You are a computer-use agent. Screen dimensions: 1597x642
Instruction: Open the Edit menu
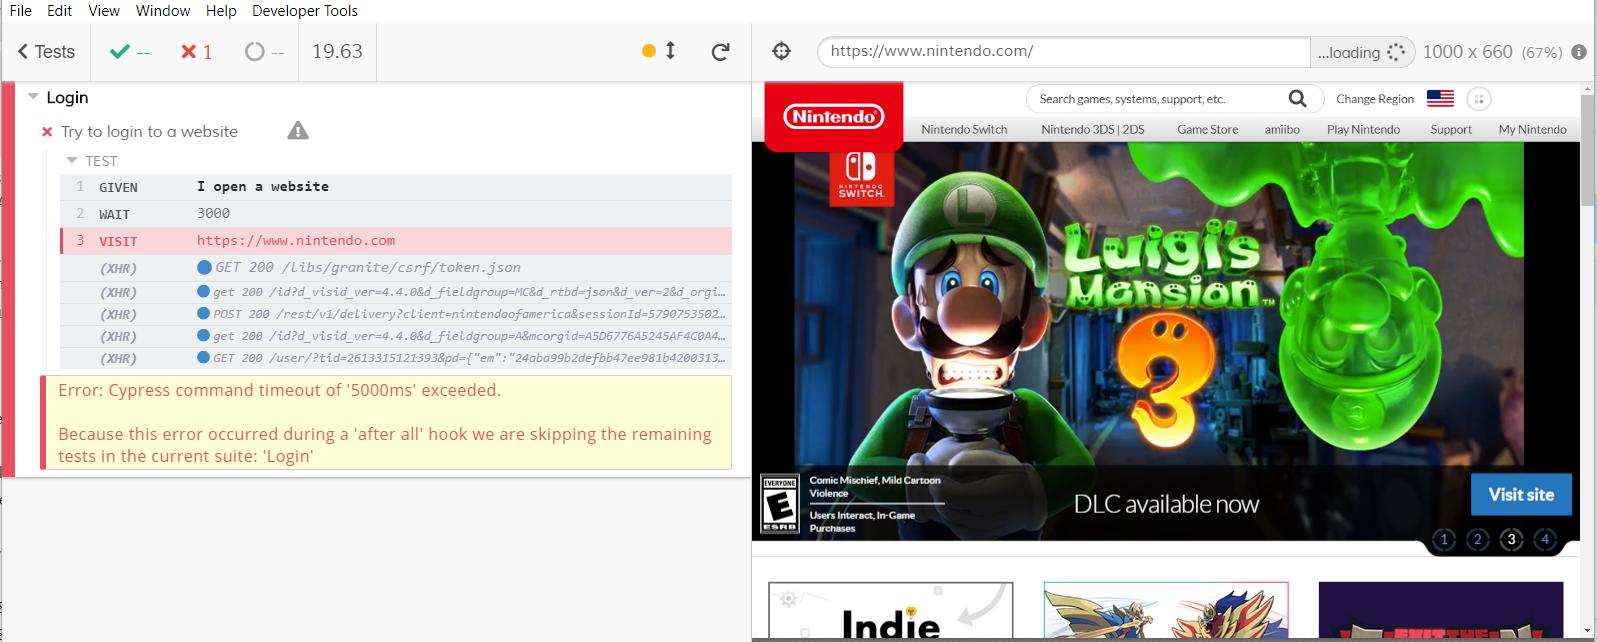(59, 10)
